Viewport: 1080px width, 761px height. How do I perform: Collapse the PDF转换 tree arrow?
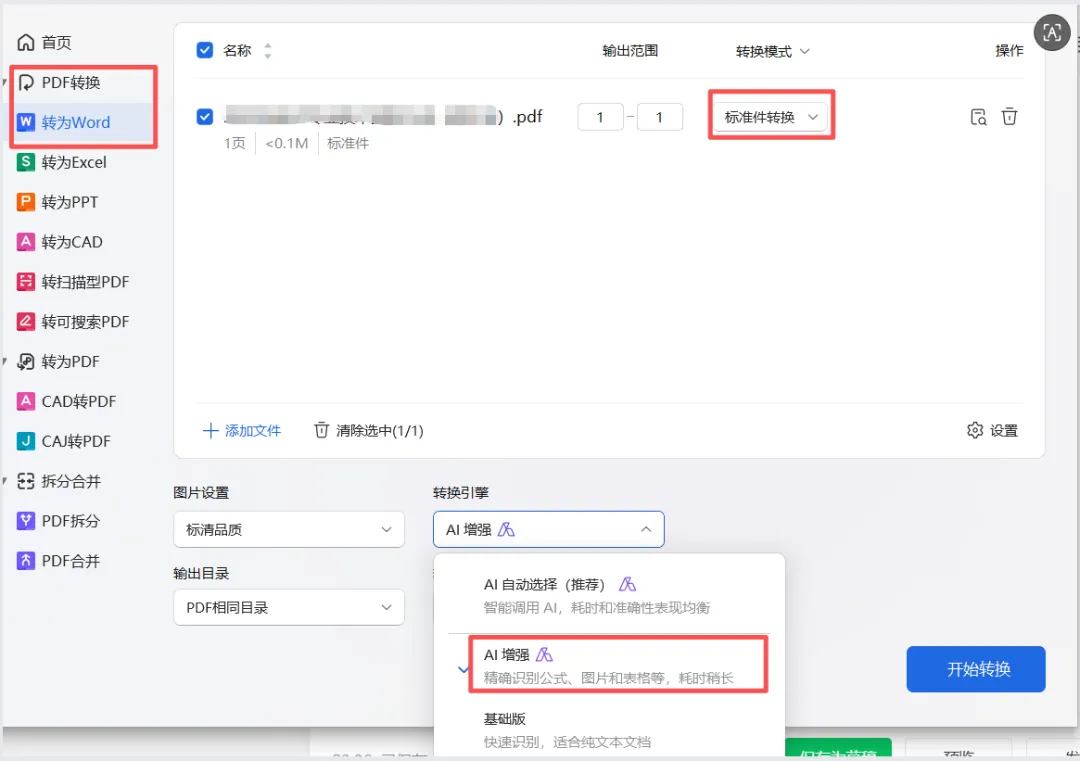coord(6,83)
